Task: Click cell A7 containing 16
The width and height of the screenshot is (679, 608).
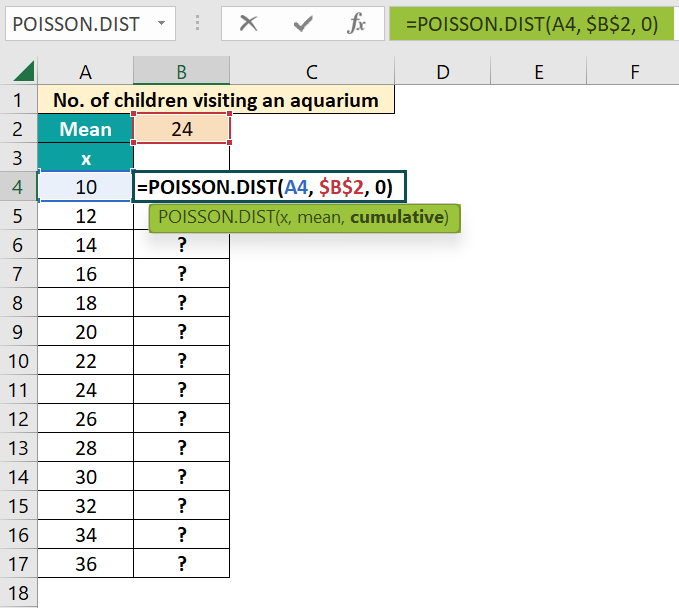Action: (85, 274)
